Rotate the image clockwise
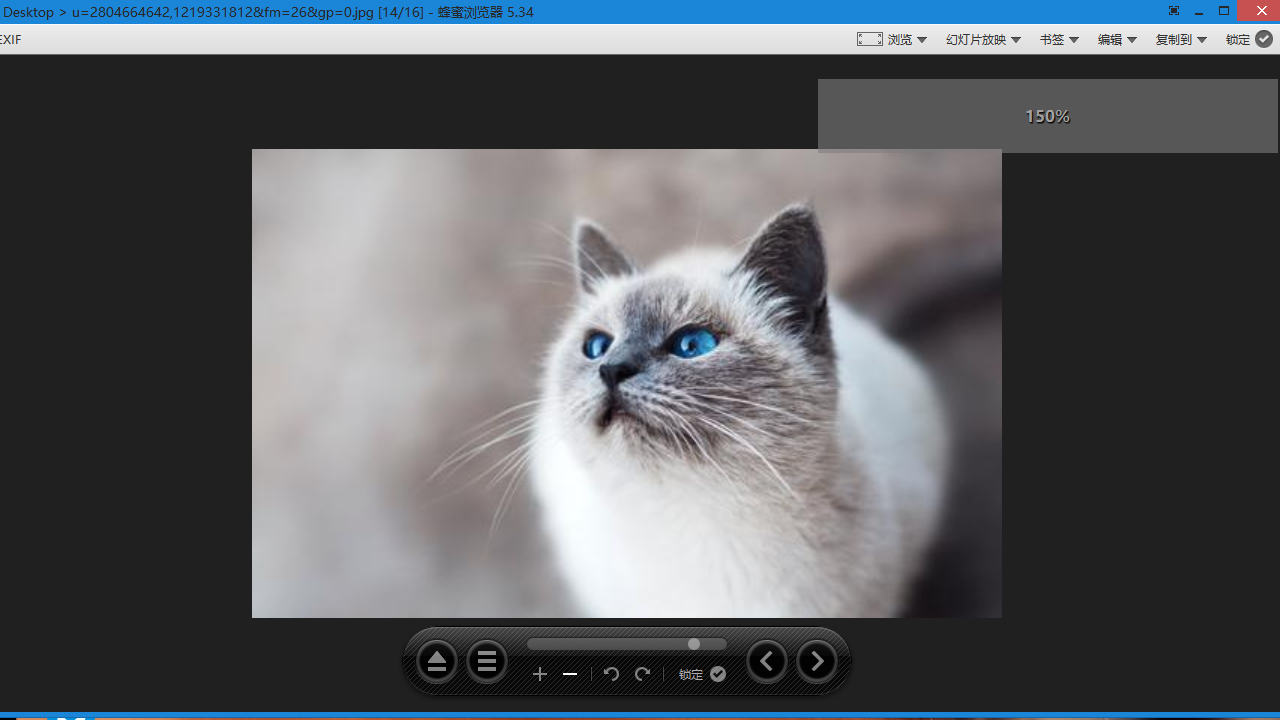Image resolution: width=1280 pixels, height=720 pixels. click(643, 675)
